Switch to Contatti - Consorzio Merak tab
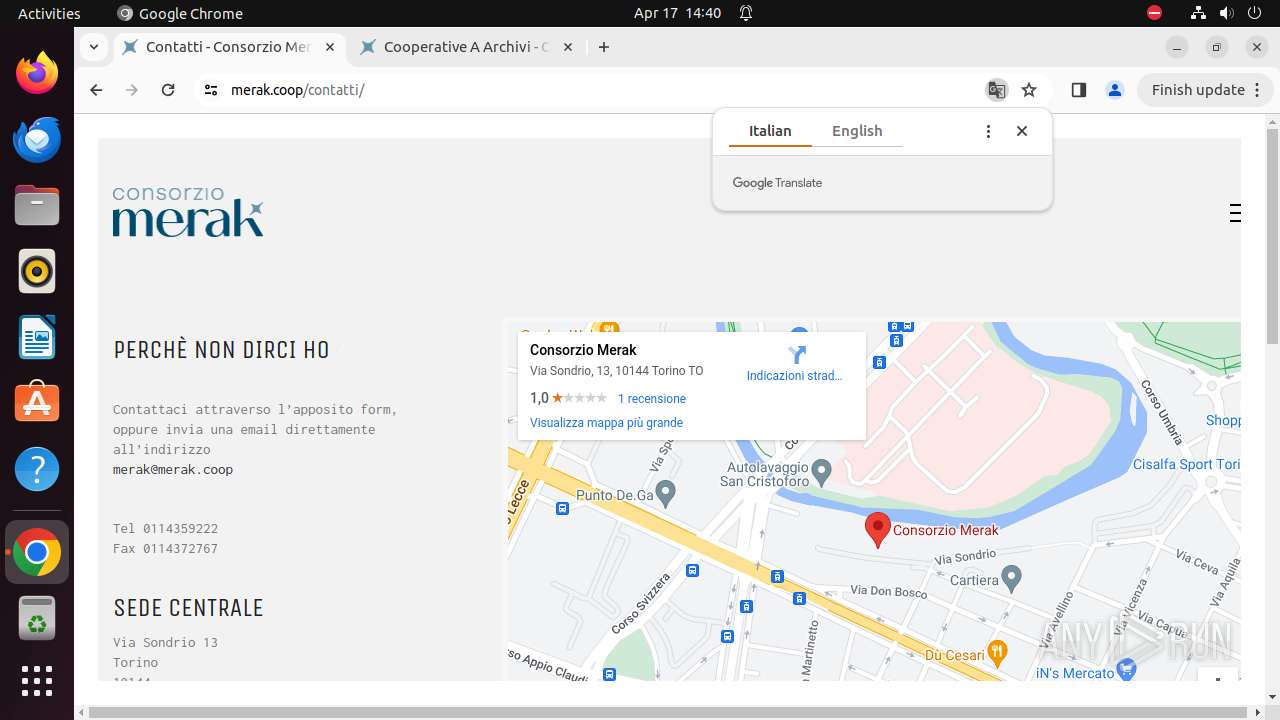Screen dimensions: 1280x720 pyautogui.click(x=228, y=47)
